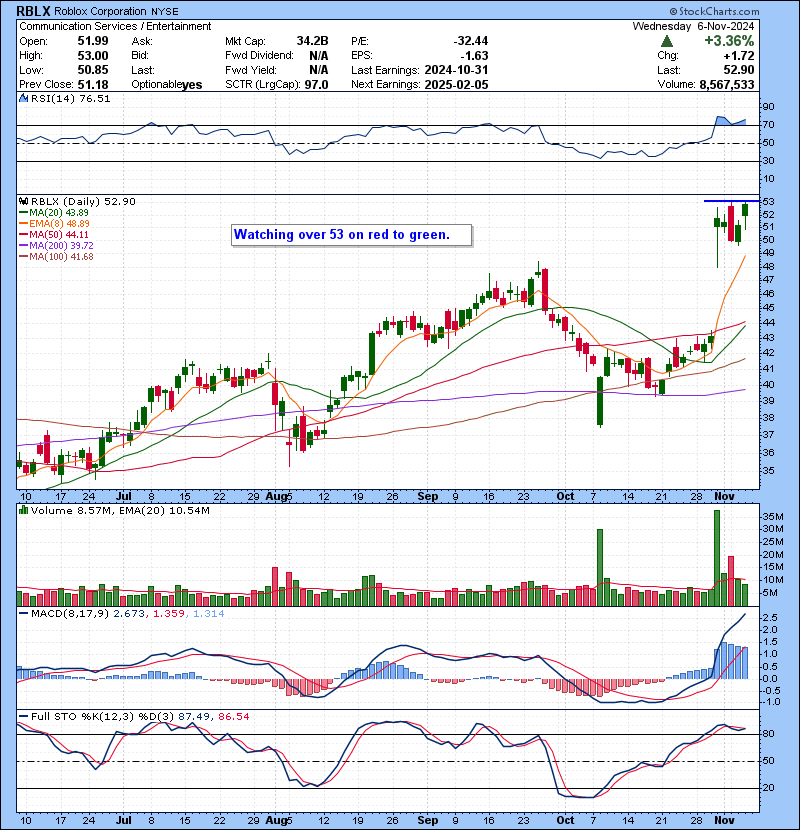Click the 'Watching over 53 on red to green.' annotation
800x830 pixels.
tap(352, 235)
